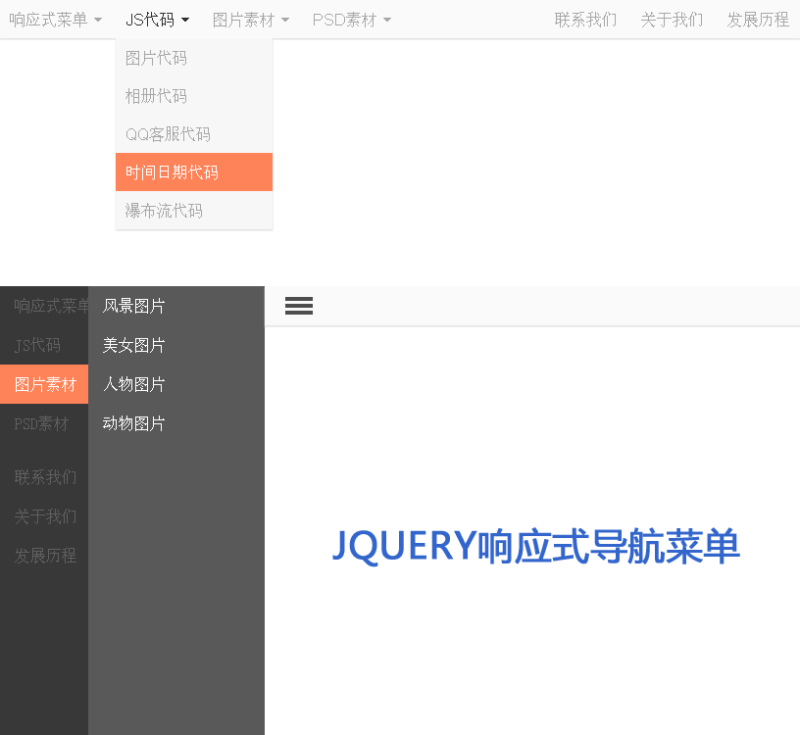Click the JQUERY响应式导航菜单 heading text

(535, 548)
